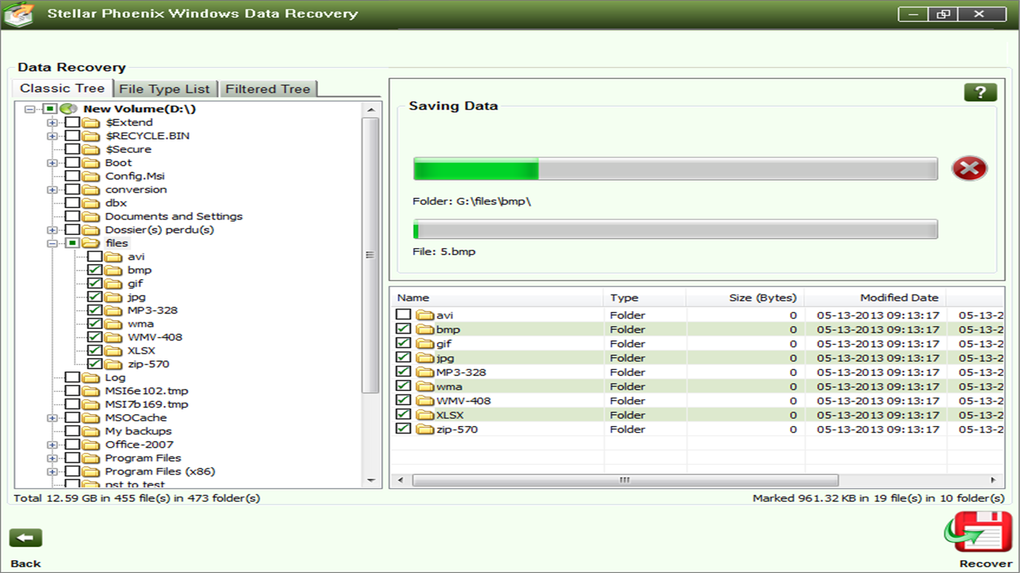Click the Recover label

[x=986, y=564]
